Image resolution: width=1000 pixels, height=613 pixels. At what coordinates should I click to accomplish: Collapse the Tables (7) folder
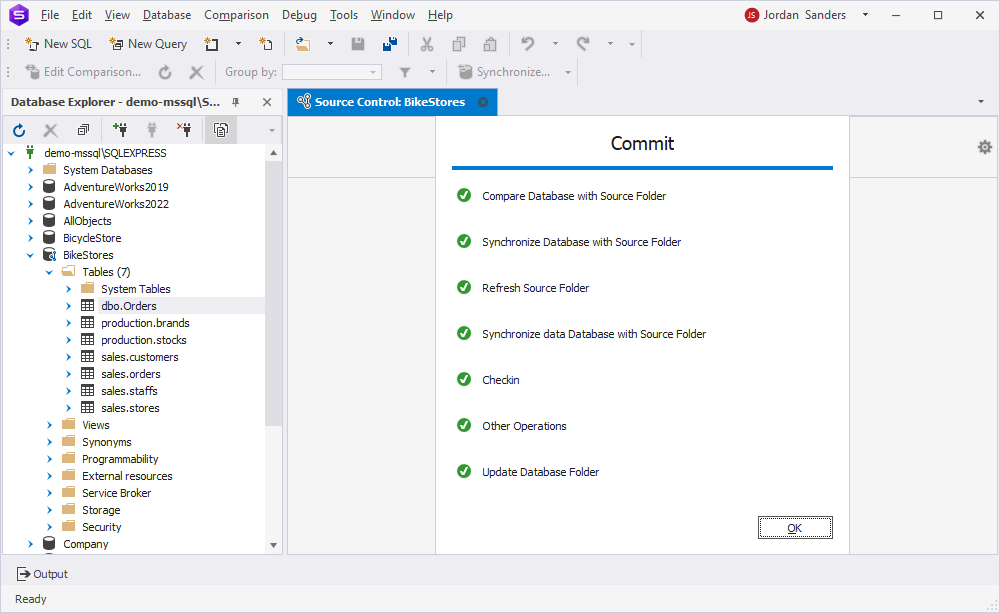coord(49,272)
